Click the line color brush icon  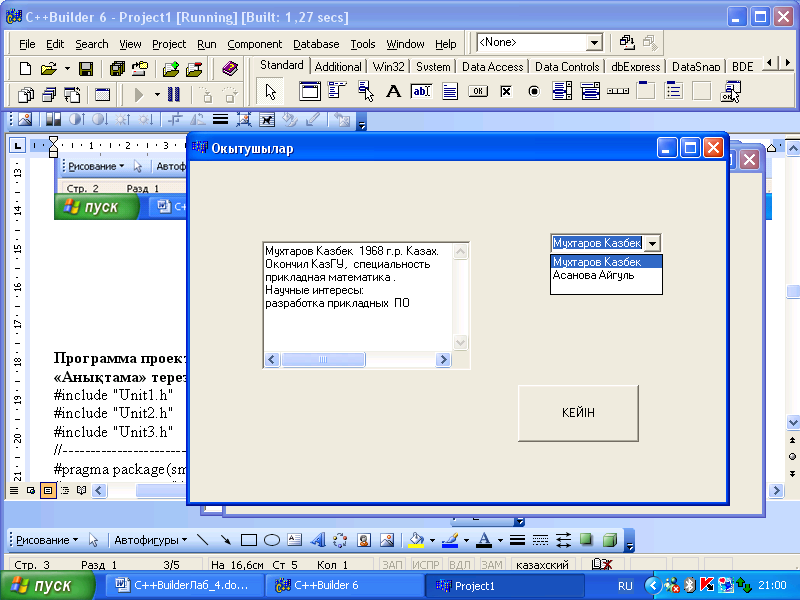coord(450,540)
